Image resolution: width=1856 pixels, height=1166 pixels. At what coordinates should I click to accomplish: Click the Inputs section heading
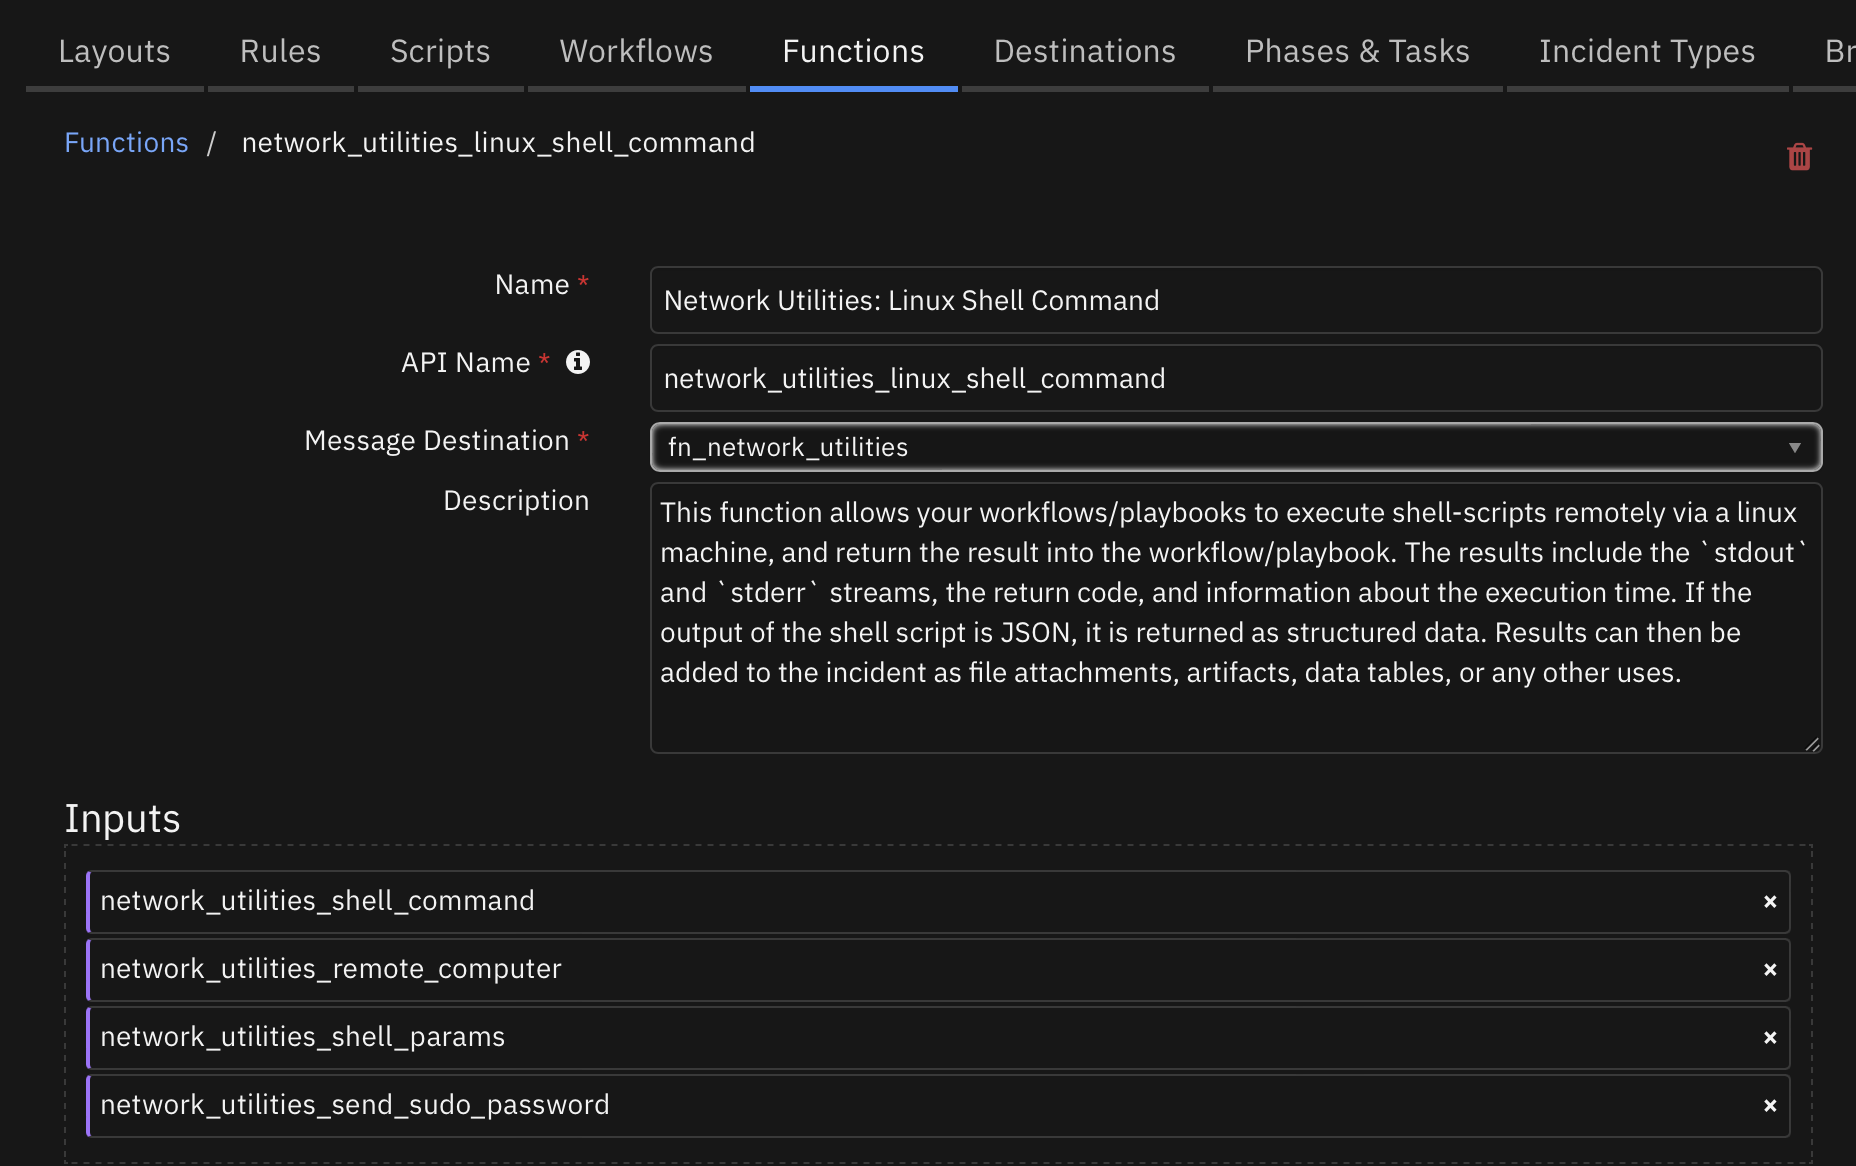[x=122, y=819]
